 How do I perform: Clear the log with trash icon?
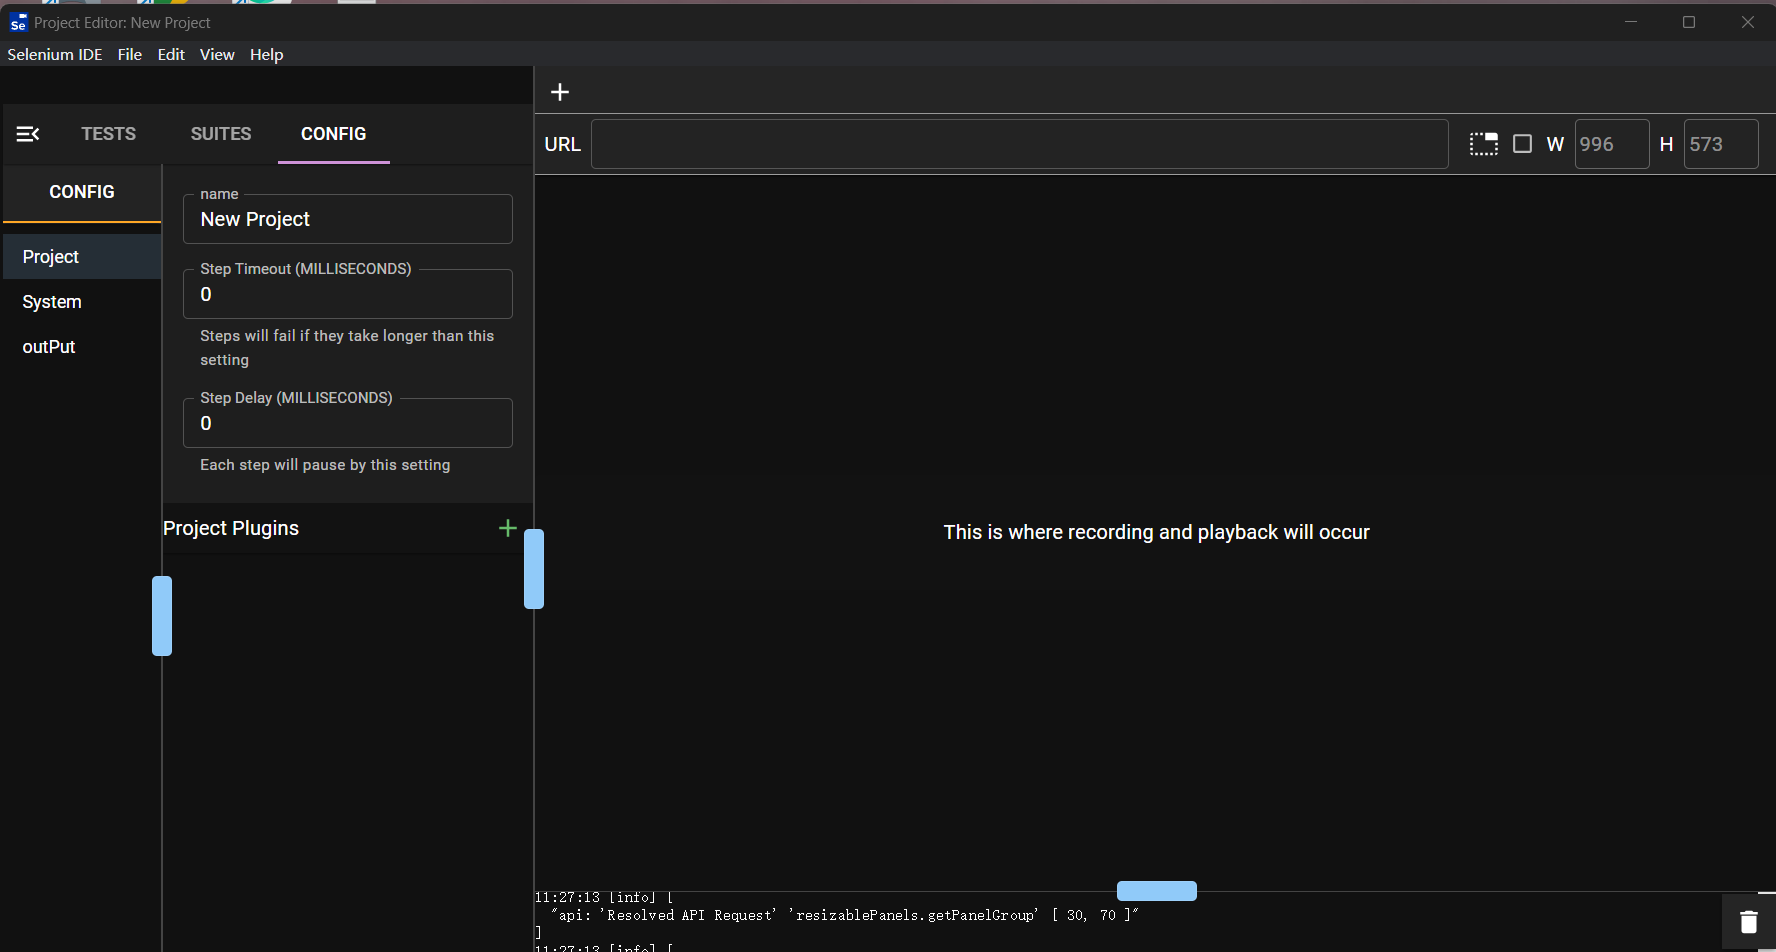(x=1748, y=922)
